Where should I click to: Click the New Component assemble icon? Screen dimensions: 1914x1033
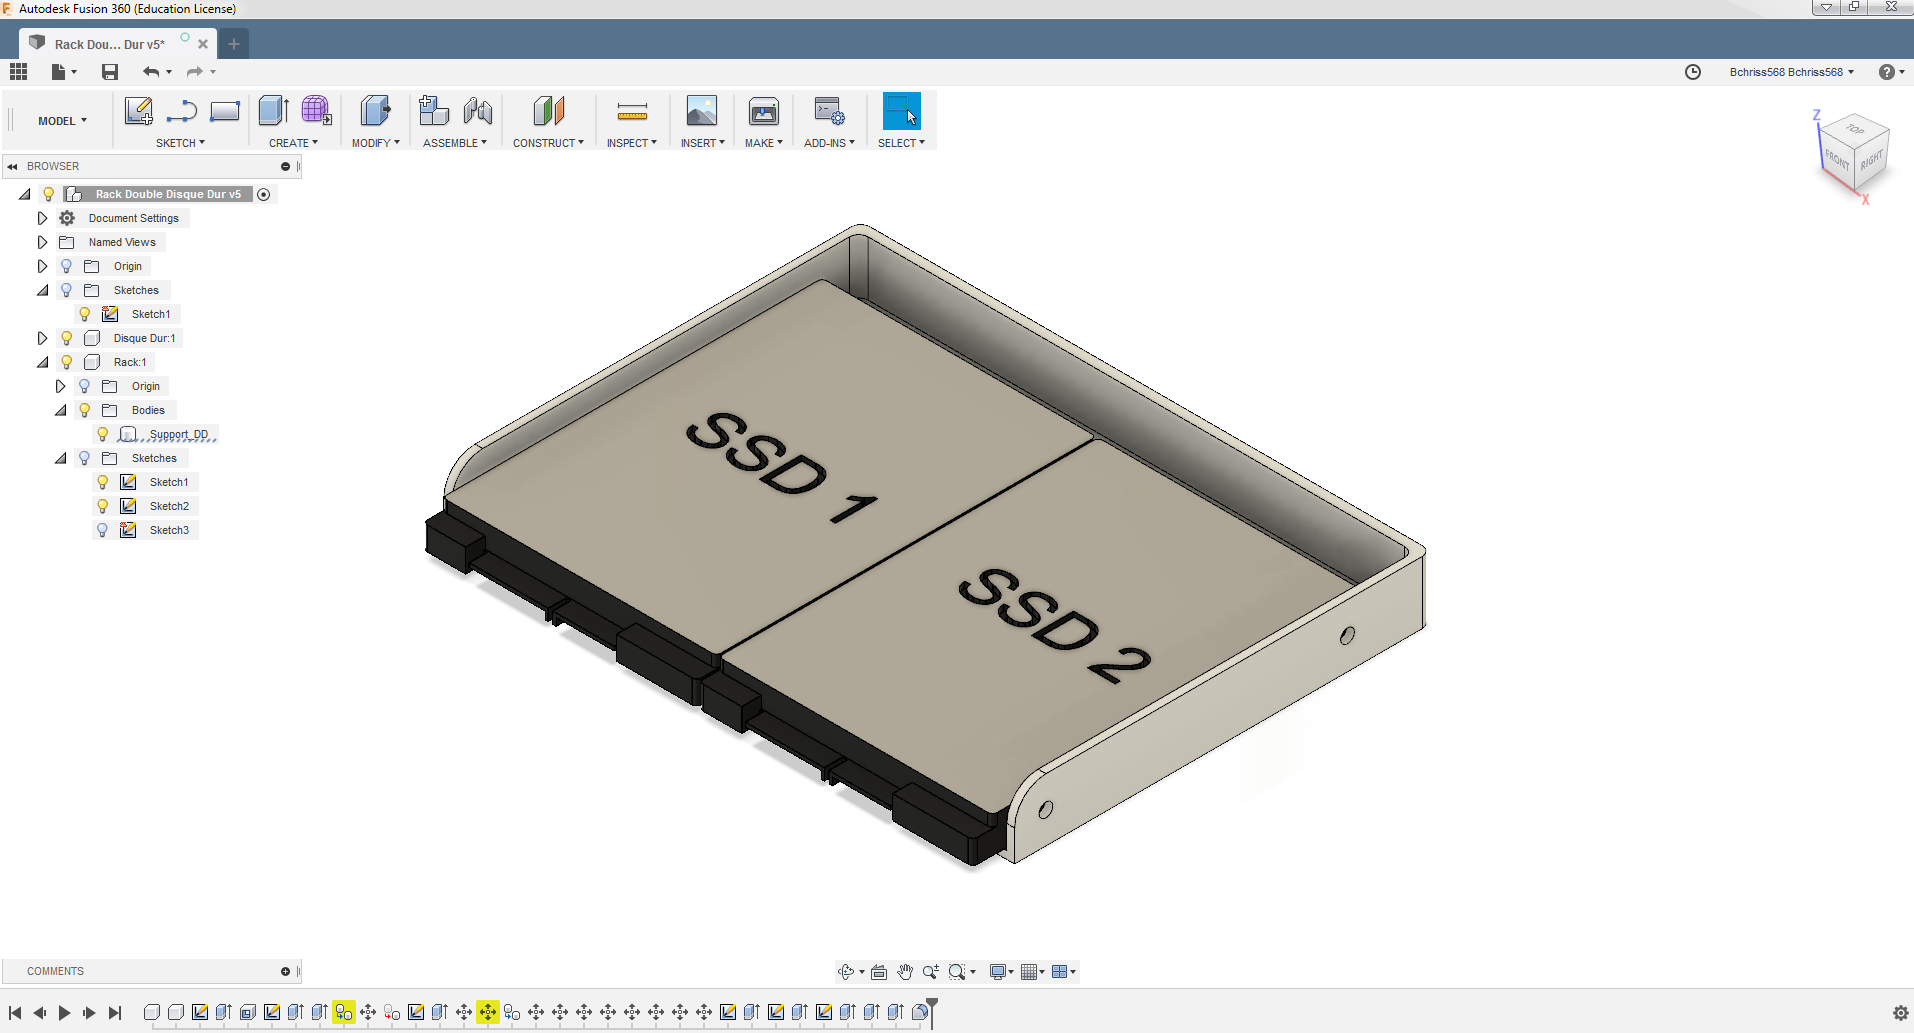click(x=434, y=111)
